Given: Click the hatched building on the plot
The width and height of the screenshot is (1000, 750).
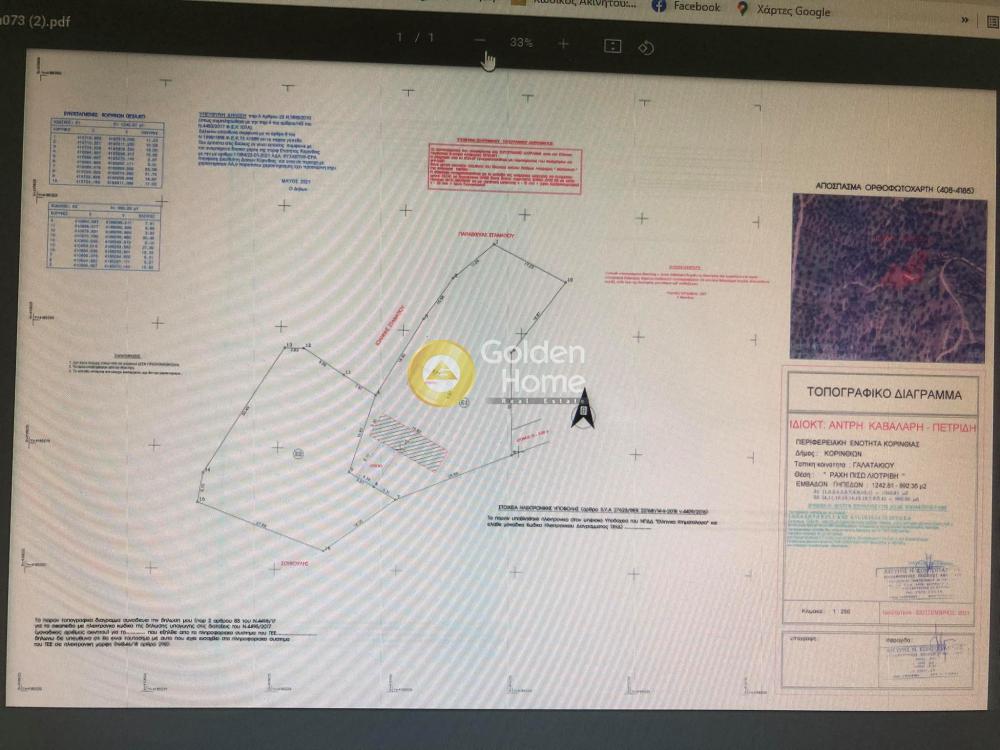Looking at the screenshot, I should pos(408,442).
